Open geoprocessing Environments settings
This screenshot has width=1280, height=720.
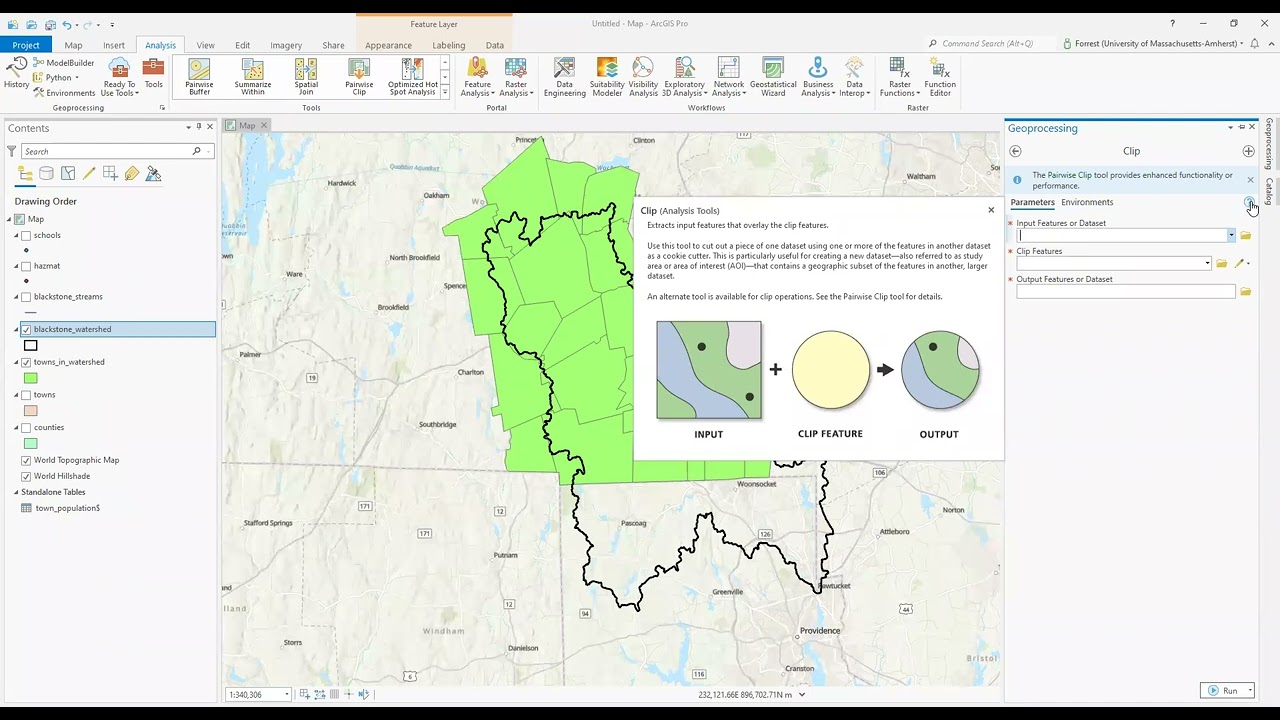click(x=64, y=93)
